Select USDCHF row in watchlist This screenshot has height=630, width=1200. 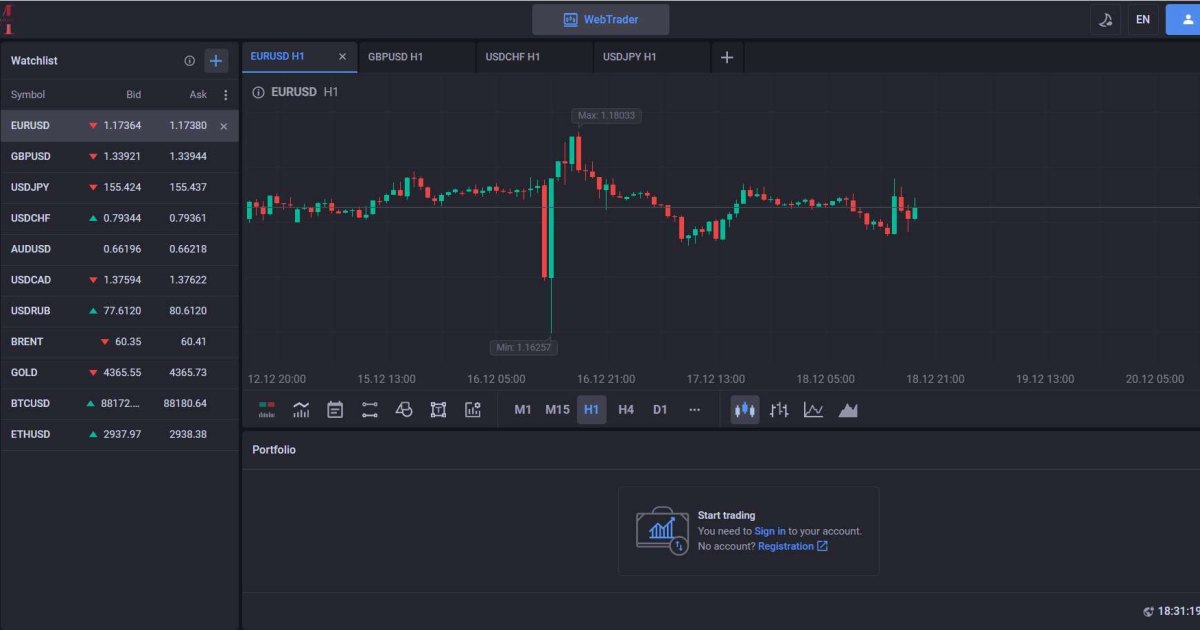click(120, 218)
